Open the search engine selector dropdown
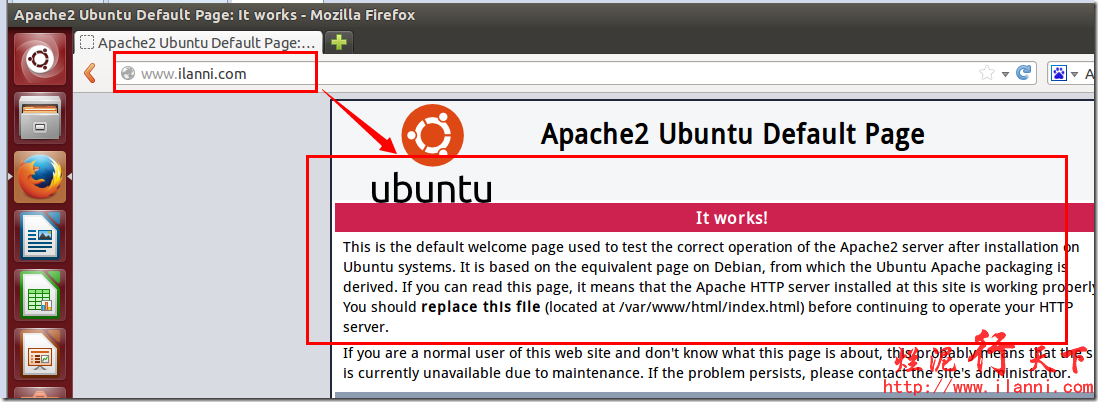 pyautogui.click(x=1075, y=73)
